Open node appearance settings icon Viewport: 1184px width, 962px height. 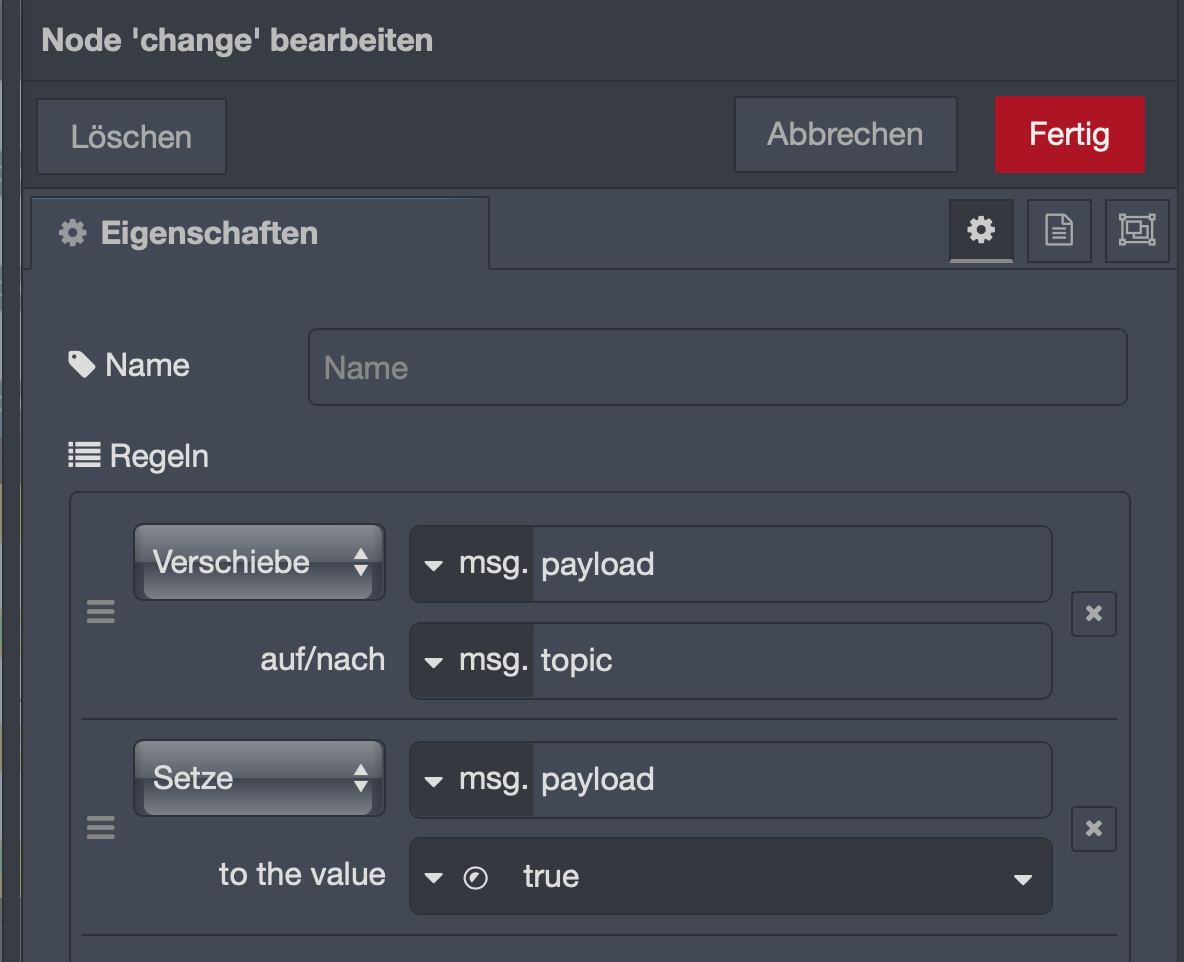pyautogui.click(x=1137, y=230)
